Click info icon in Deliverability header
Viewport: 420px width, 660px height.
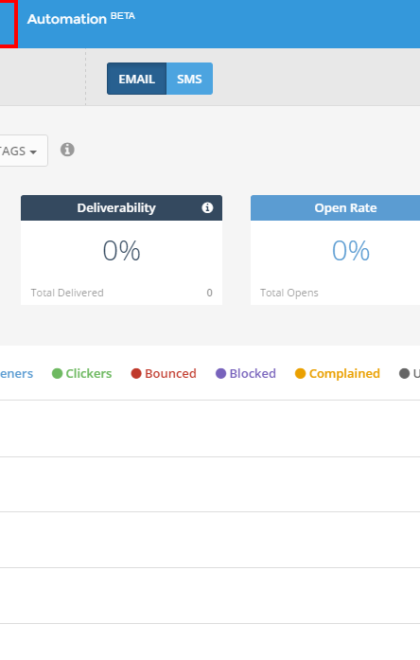tap(207, 208)
